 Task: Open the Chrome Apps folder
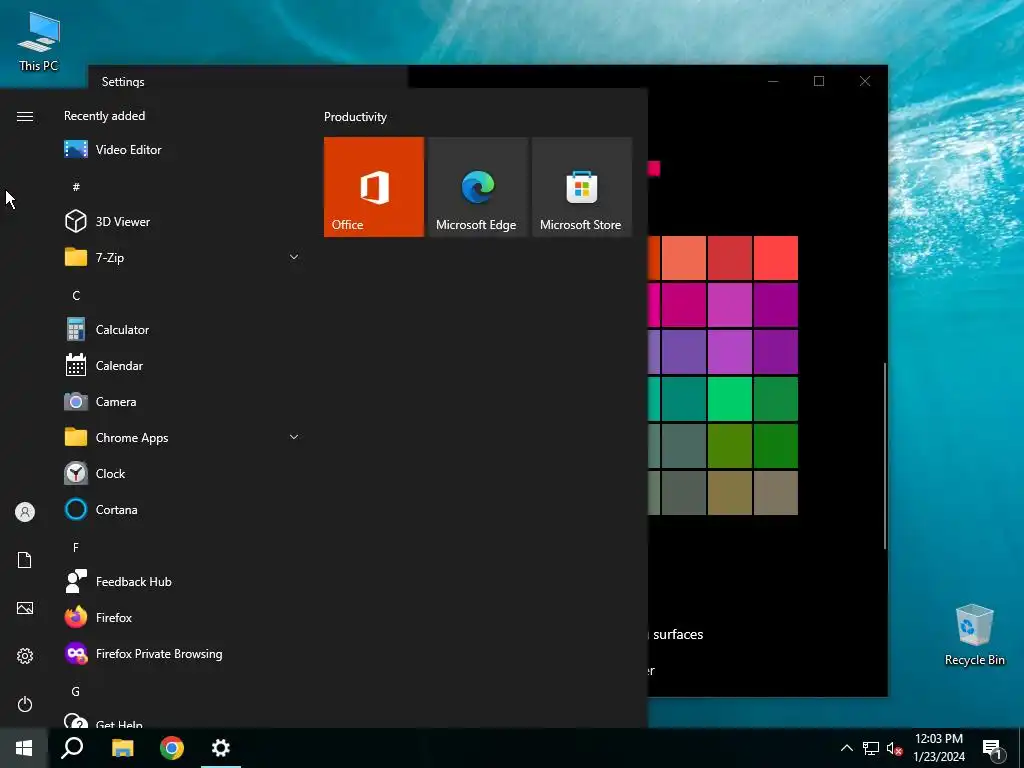coord(182,438)
